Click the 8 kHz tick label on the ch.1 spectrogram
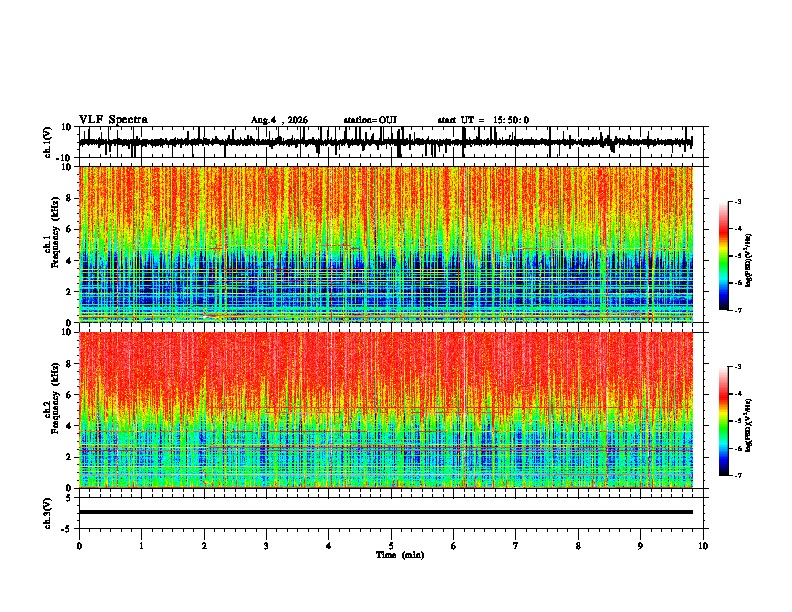This screenshot has height=612, width=792. coord(69,198)
